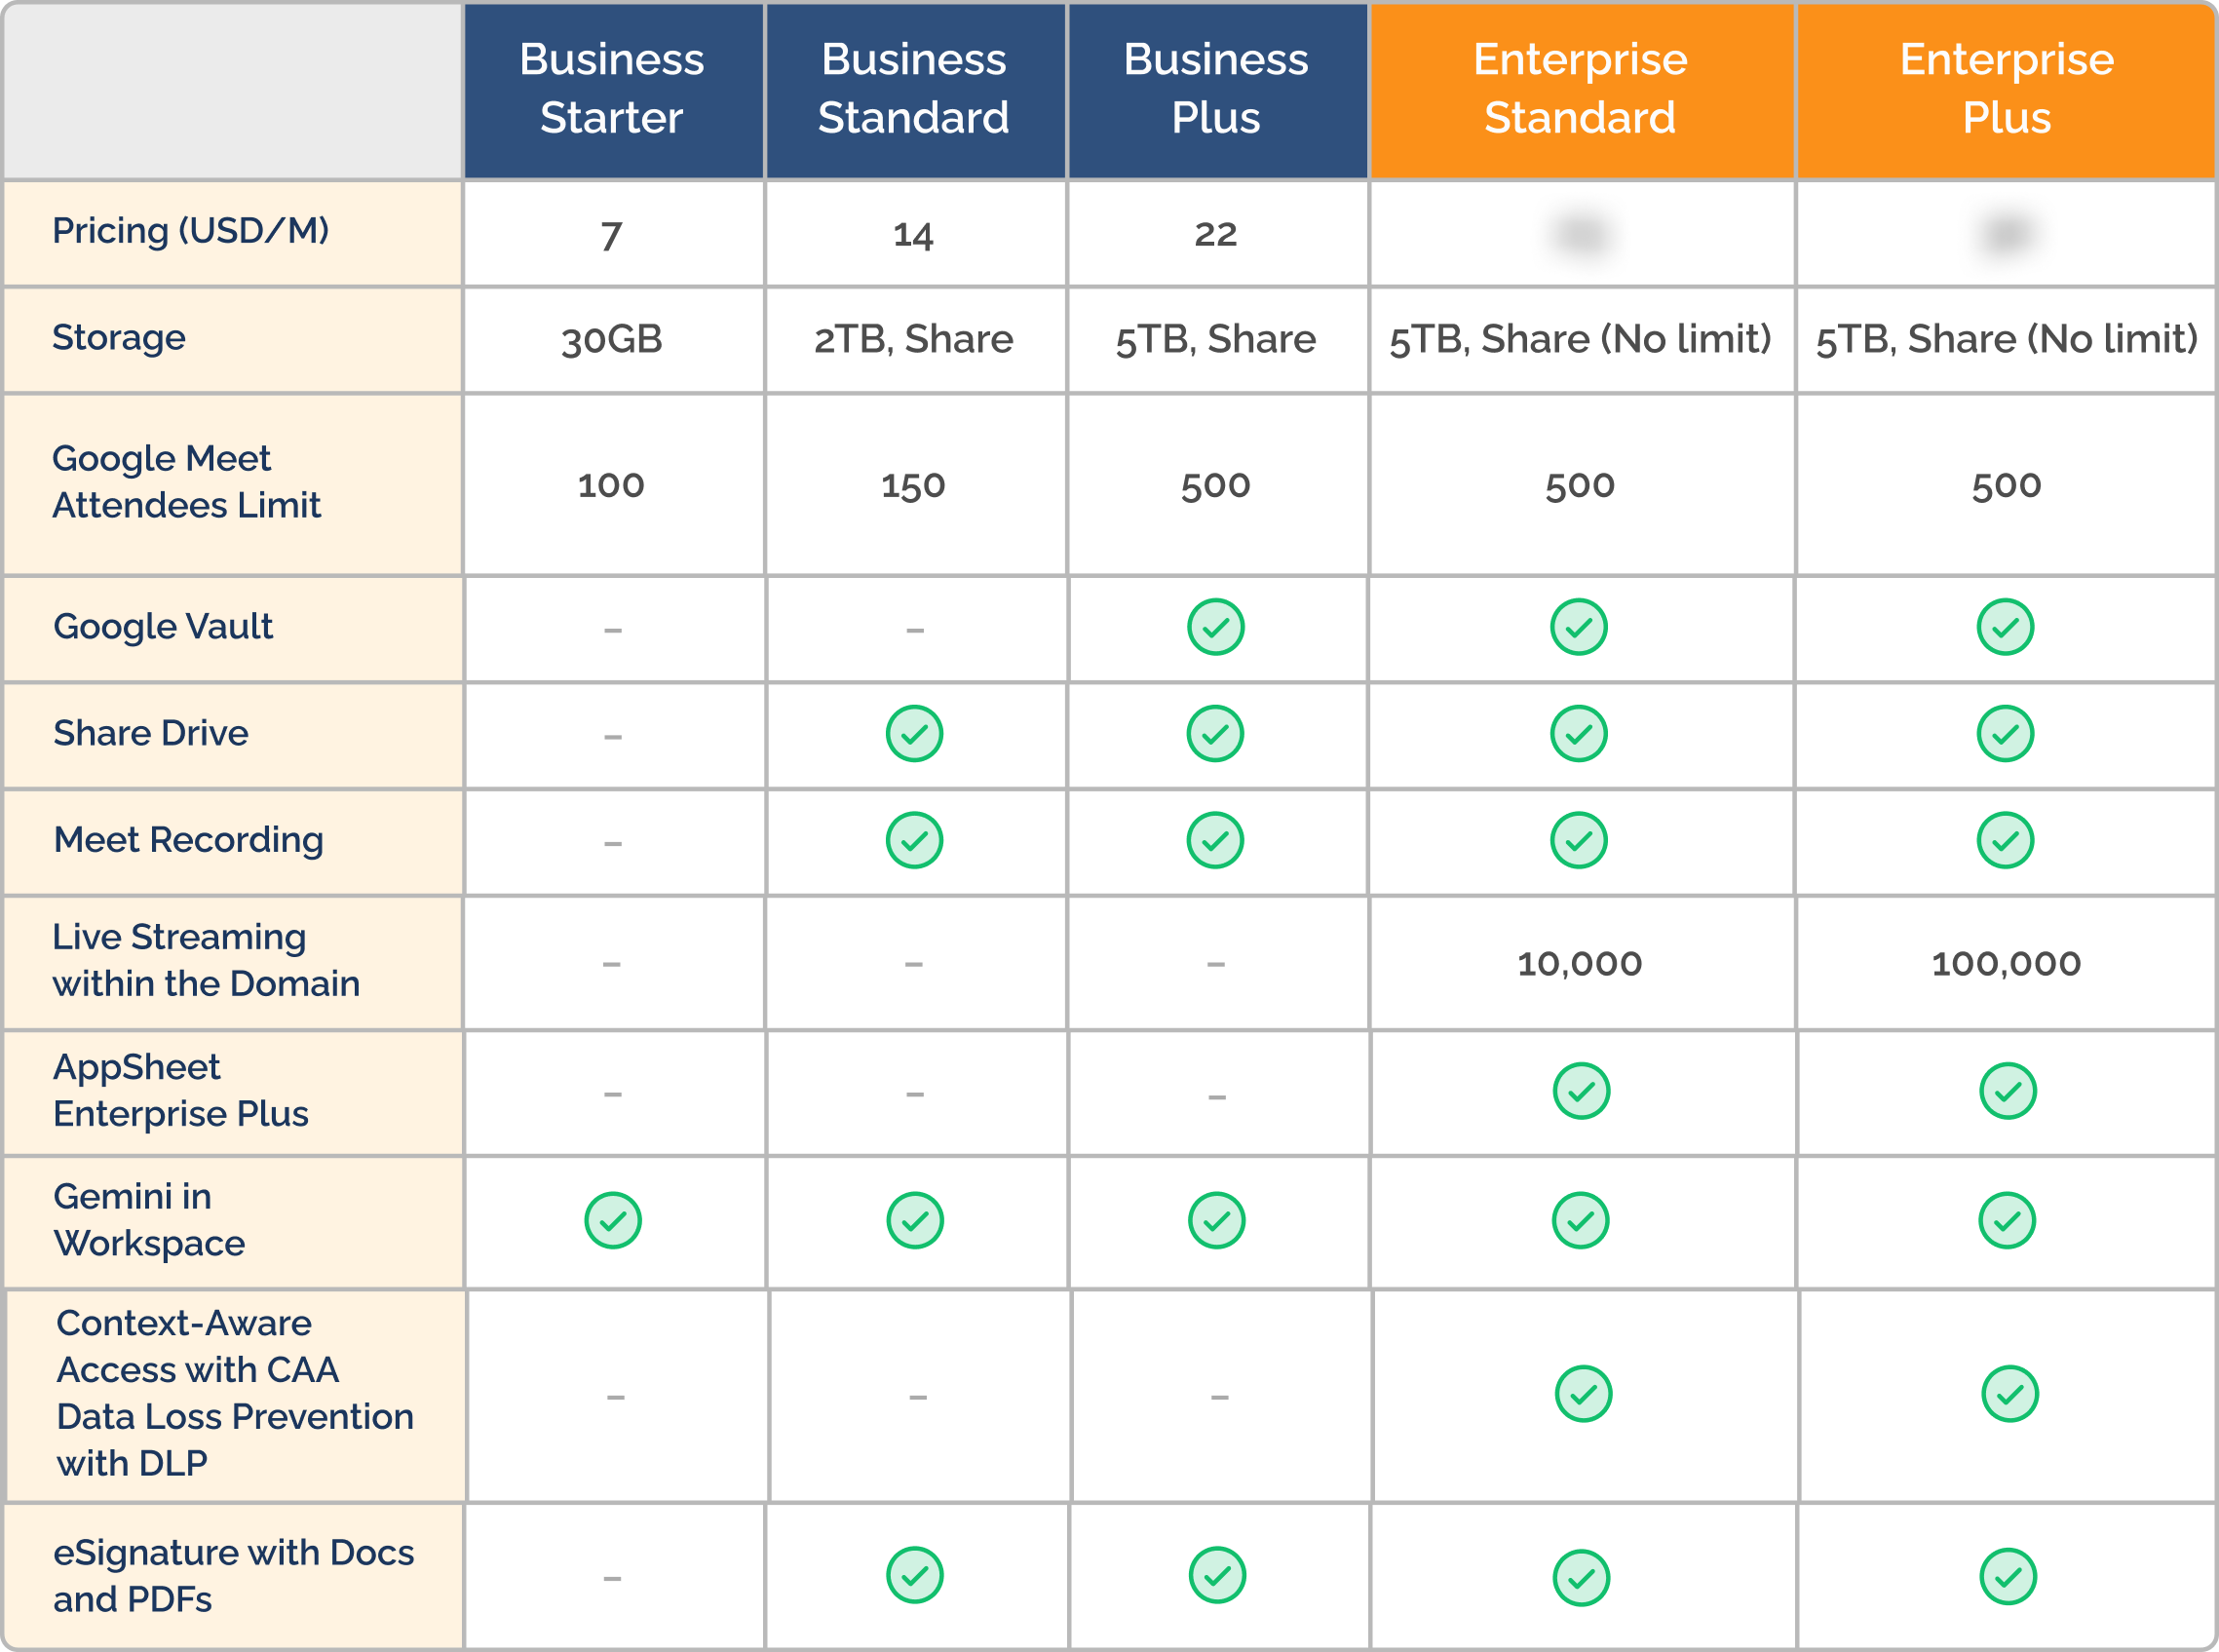
Task: Click AppSheet Enterprise Plus checkmark under Enterprise Standard
Action: (1581, 1090)
